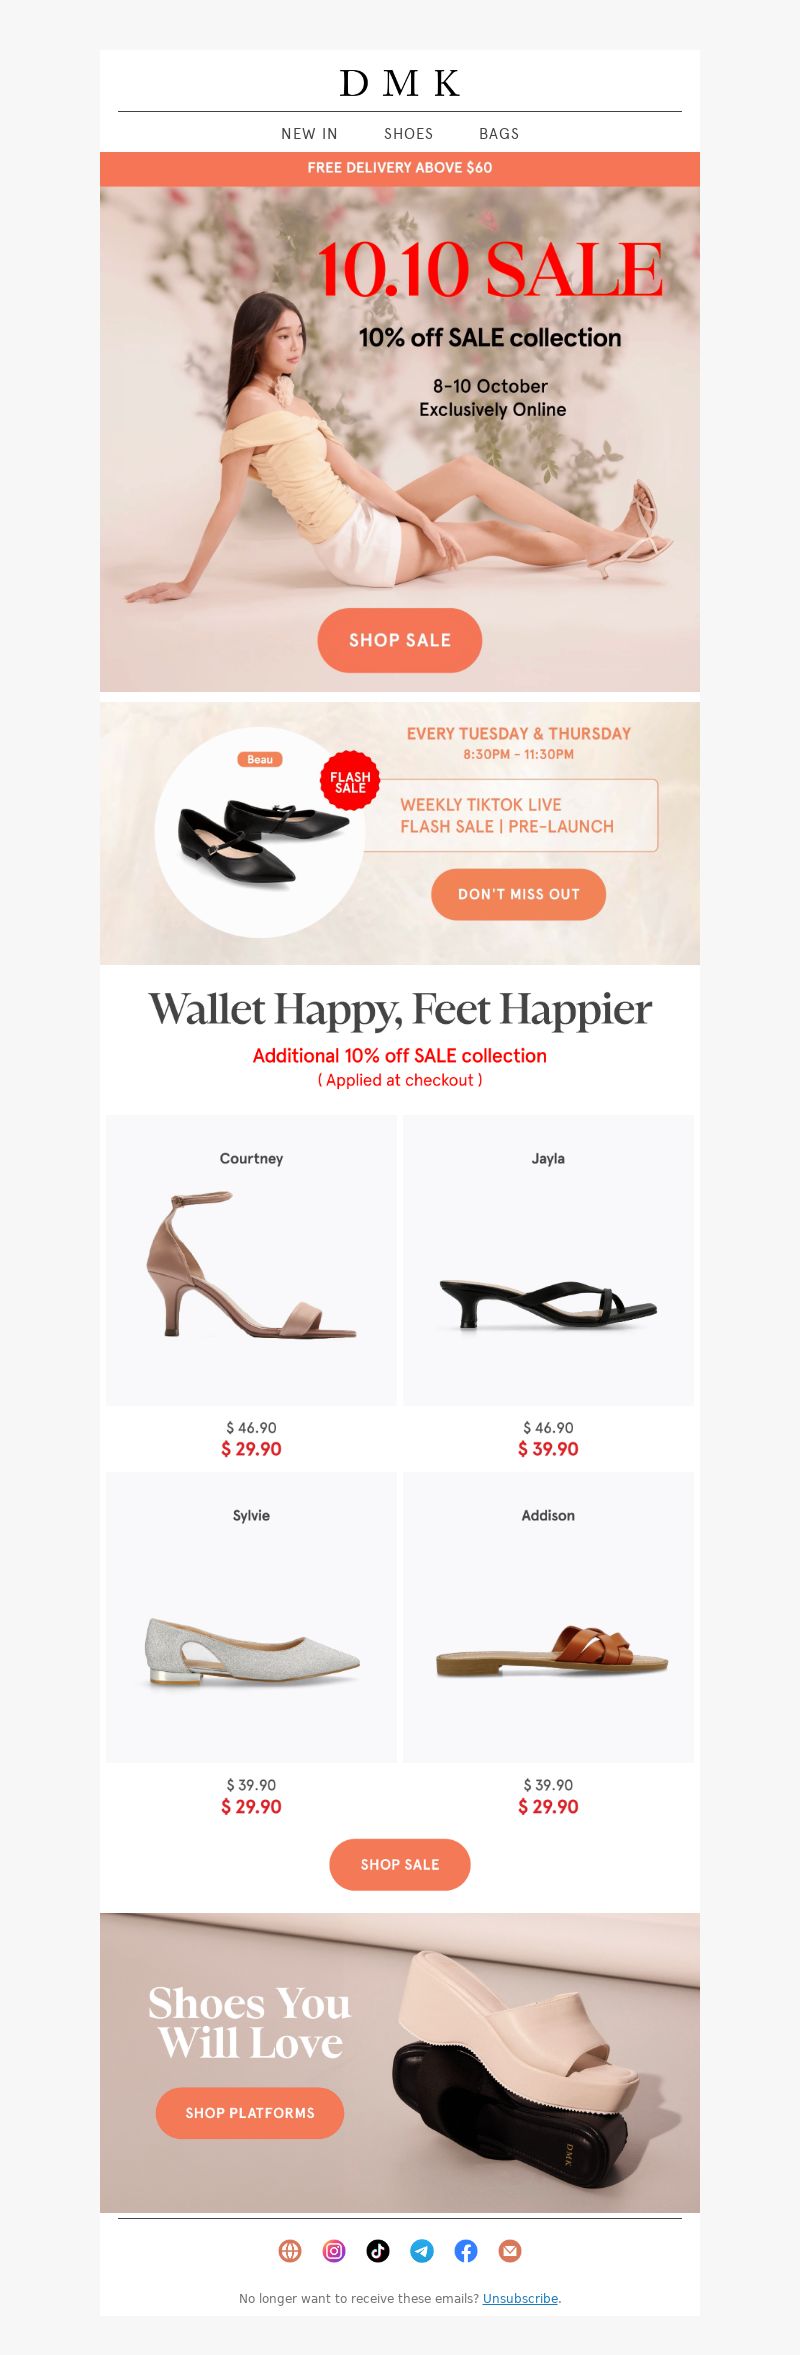This screenshot has height=2355, width=800.
Task: Open the Shoes menu item
Action: coord(409,134)
